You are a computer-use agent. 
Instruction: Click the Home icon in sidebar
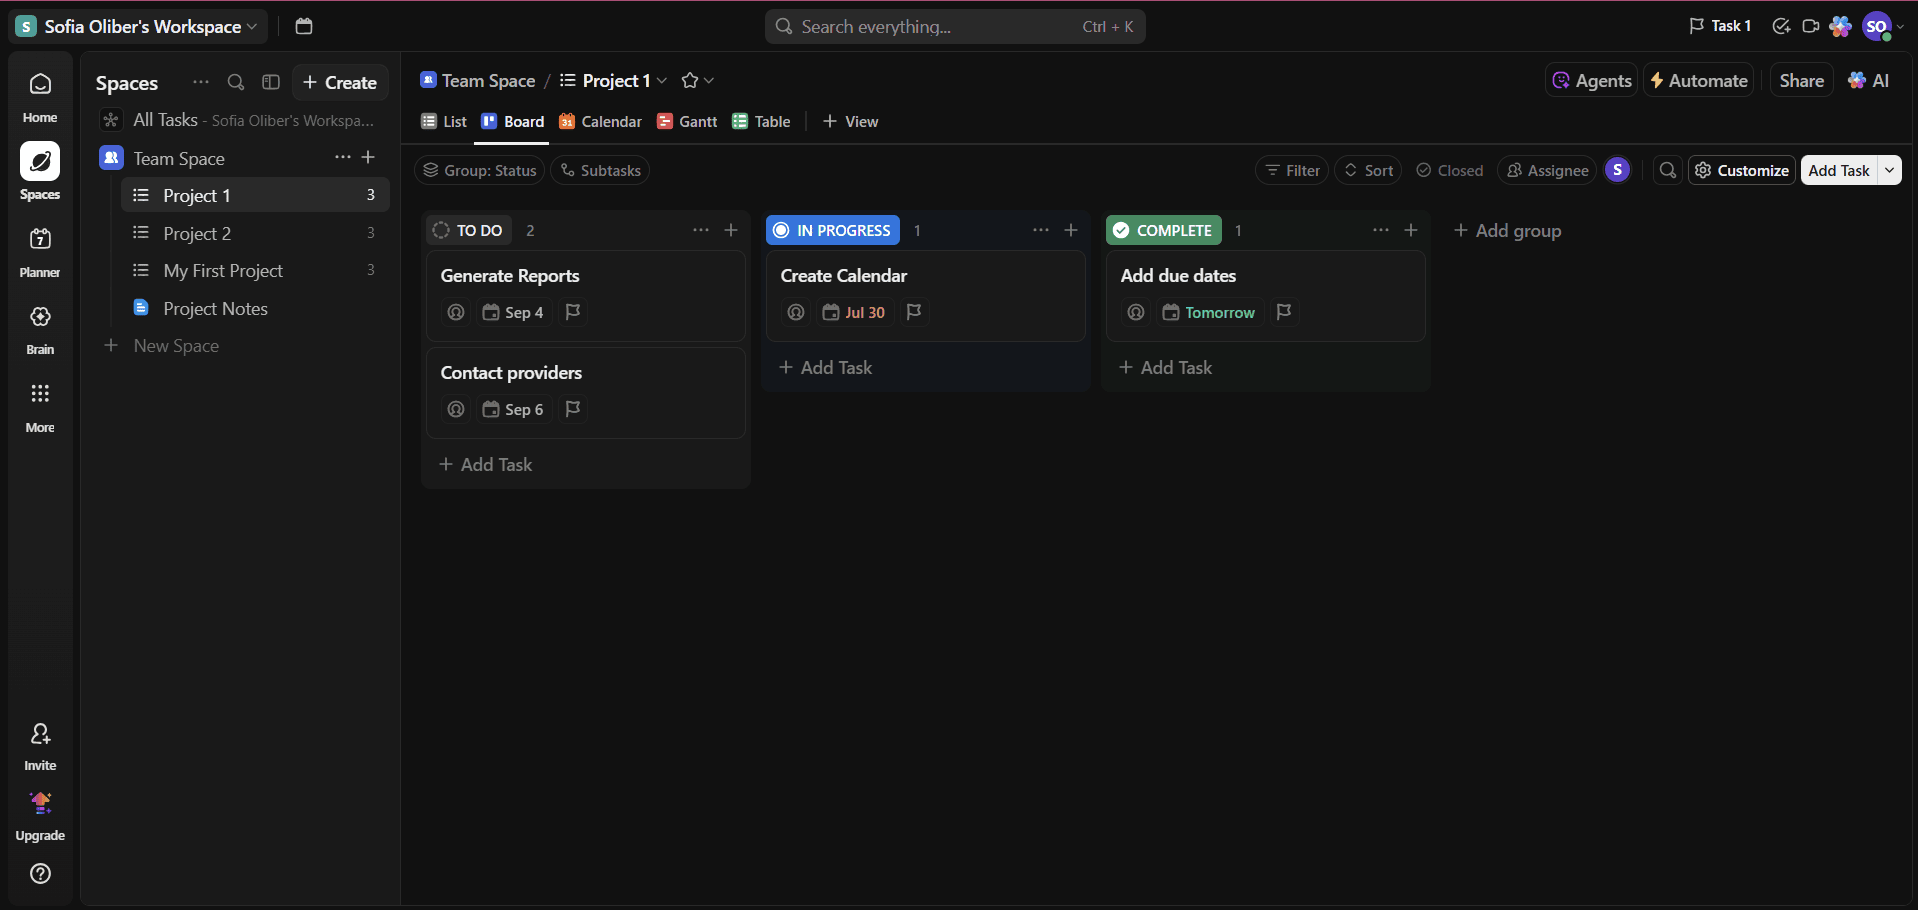point(40,96)
